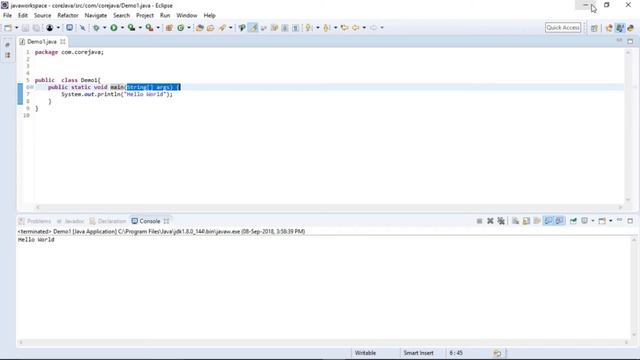Click the Clear Console icon
The image size is (640, 360).
(x=516, y=221)
